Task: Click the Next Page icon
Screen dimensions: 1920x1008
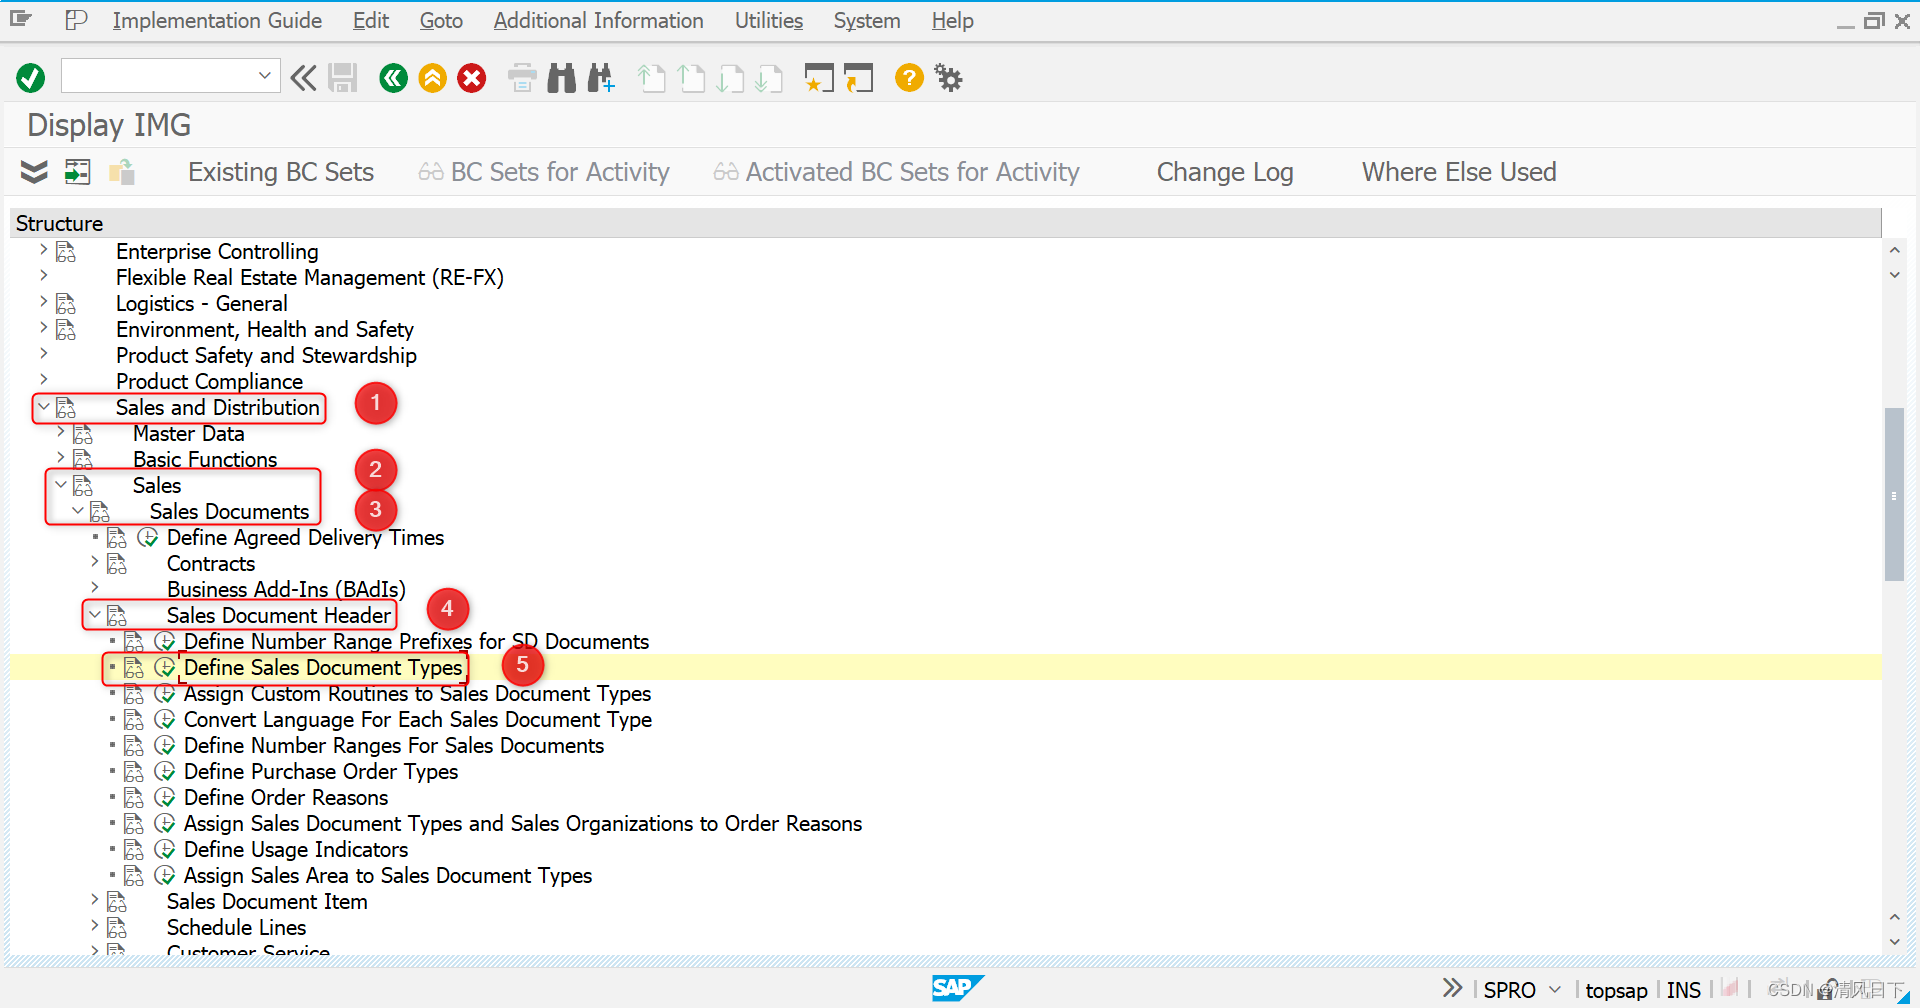Action: [730, 77]
